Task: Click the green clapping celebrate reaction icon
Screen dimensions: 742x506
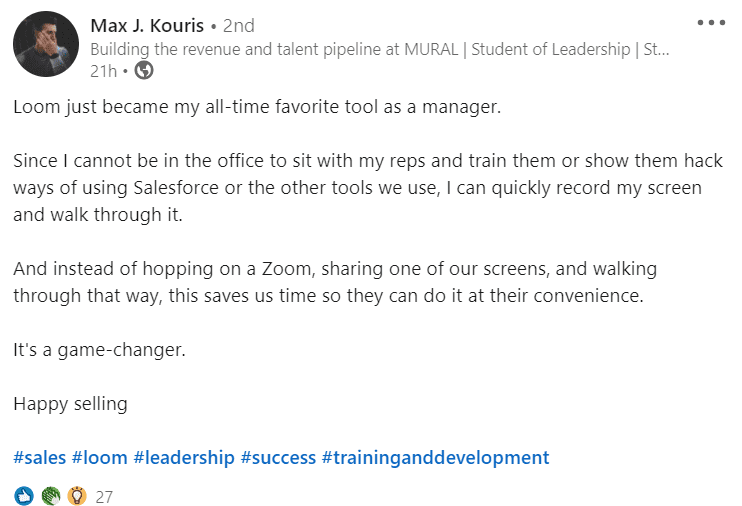Action: (51, 496)
